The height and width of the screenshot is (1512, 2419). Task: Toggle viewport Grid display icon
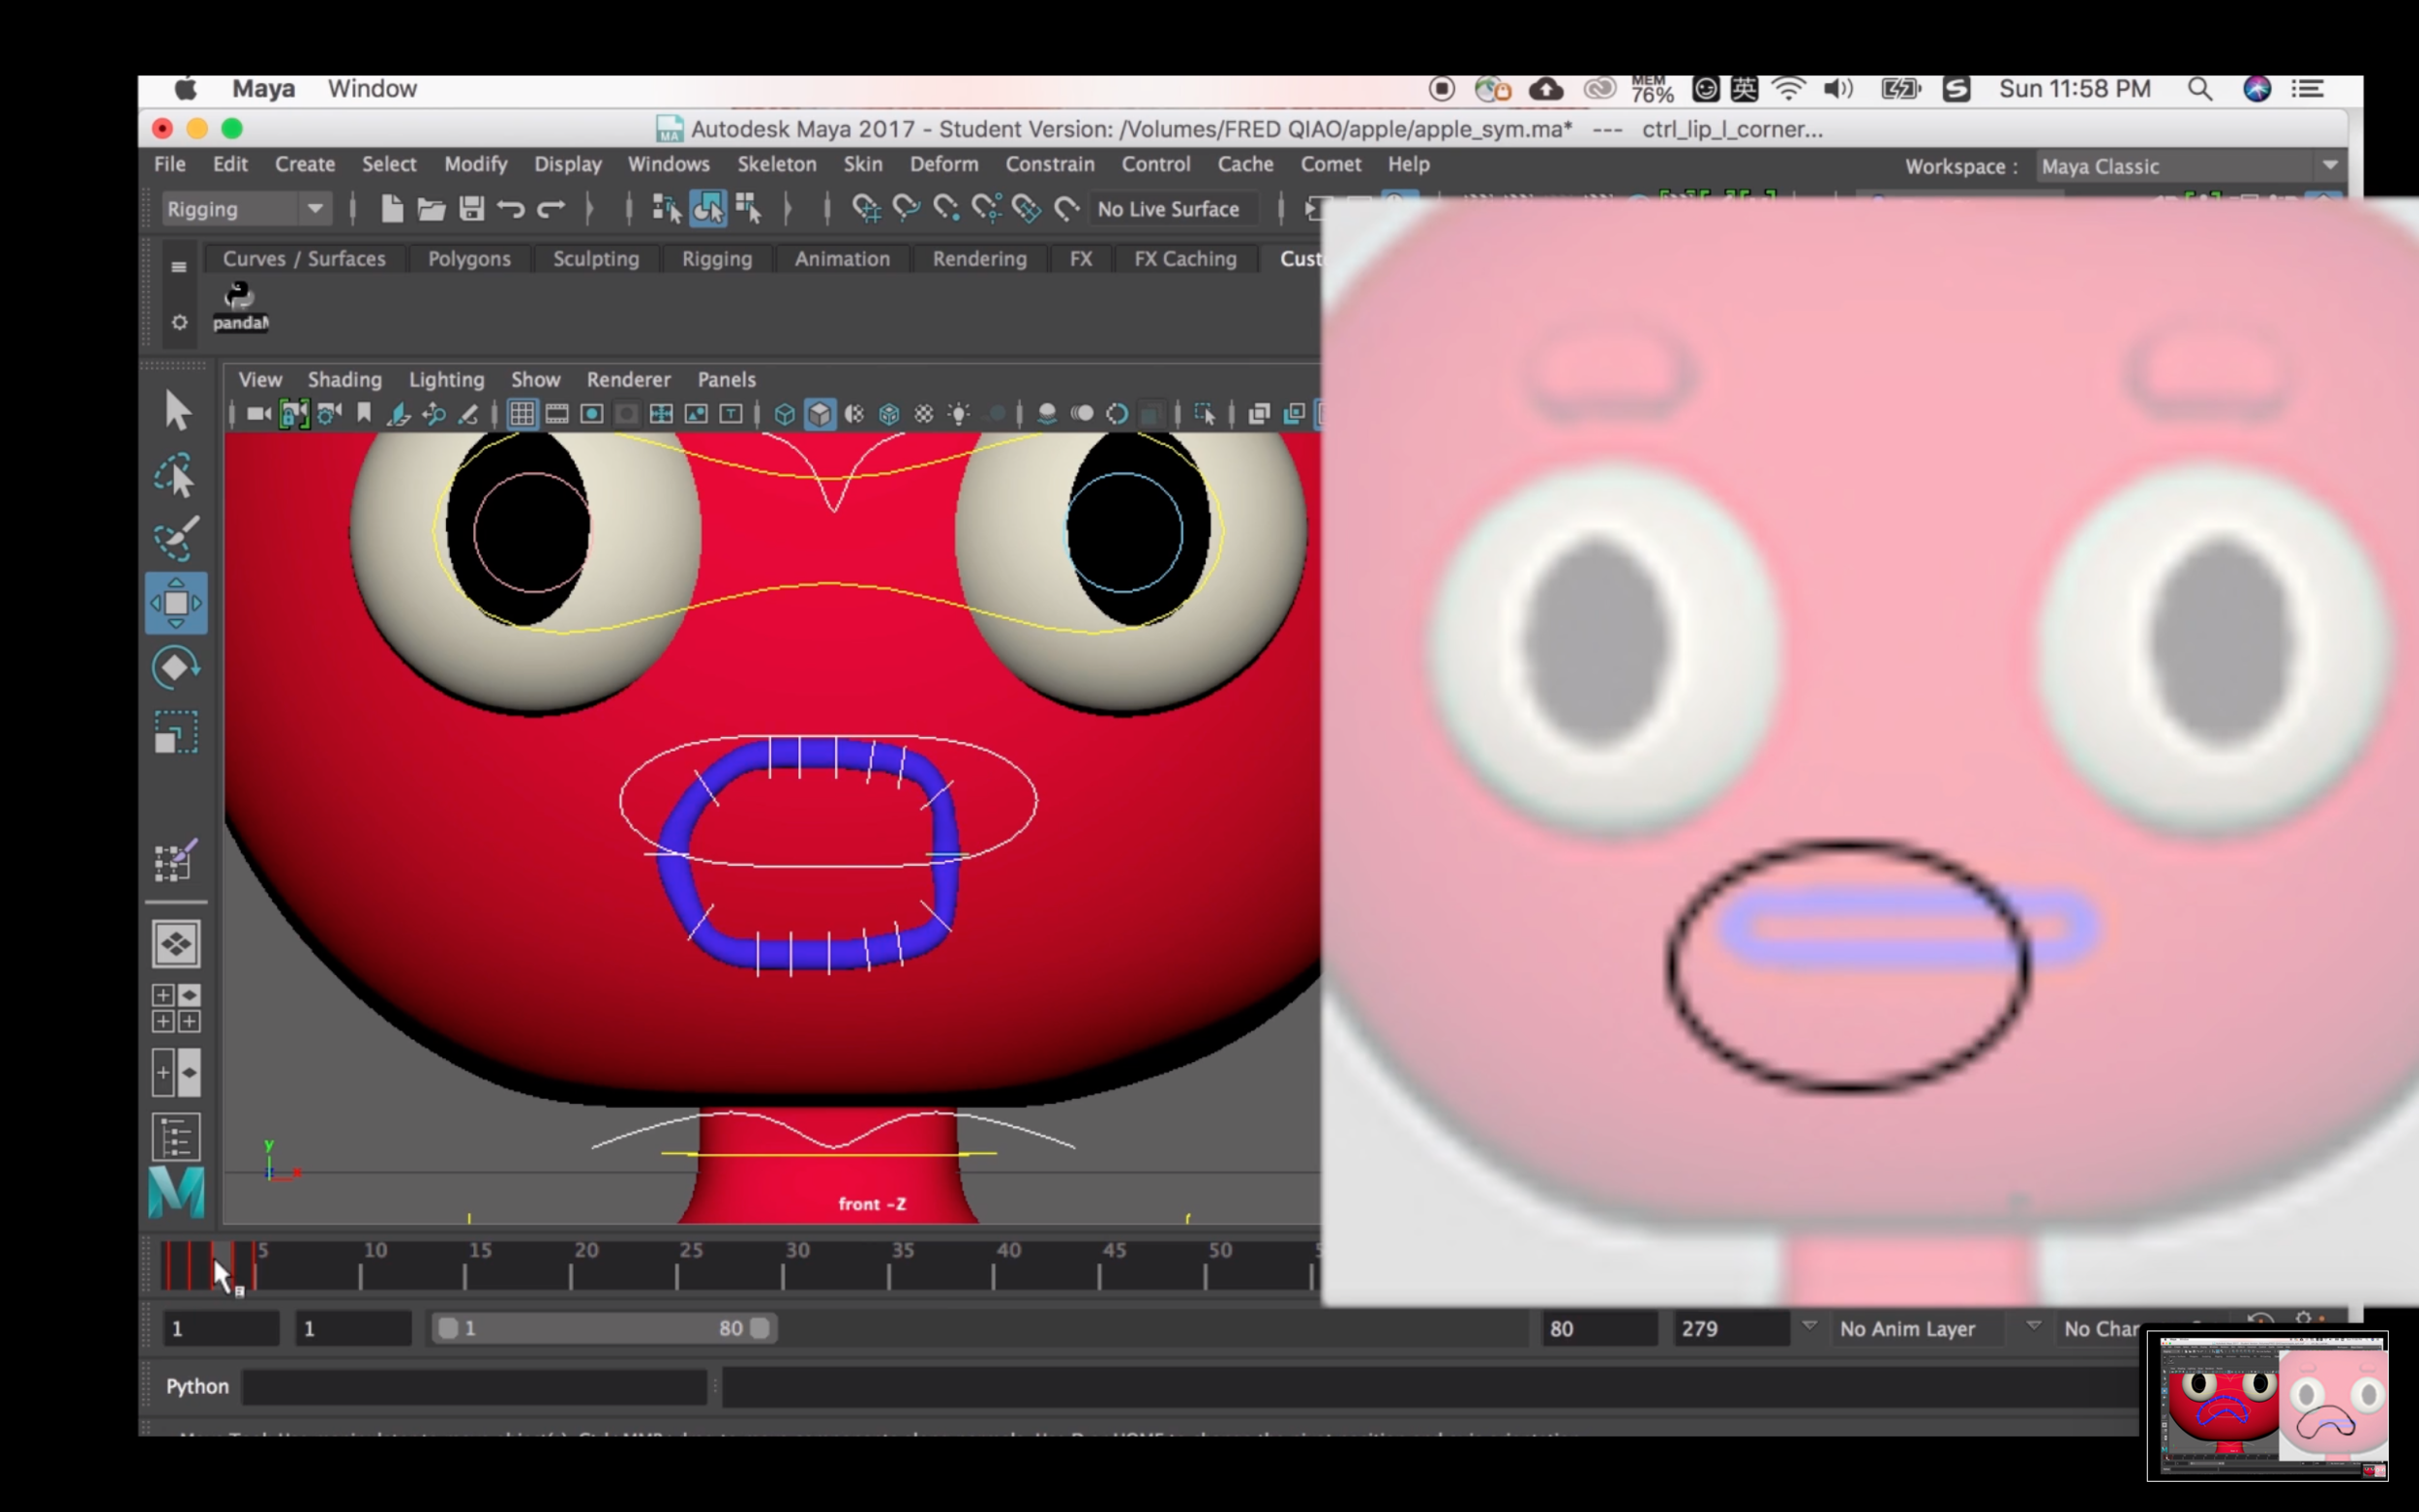(522, 414)
